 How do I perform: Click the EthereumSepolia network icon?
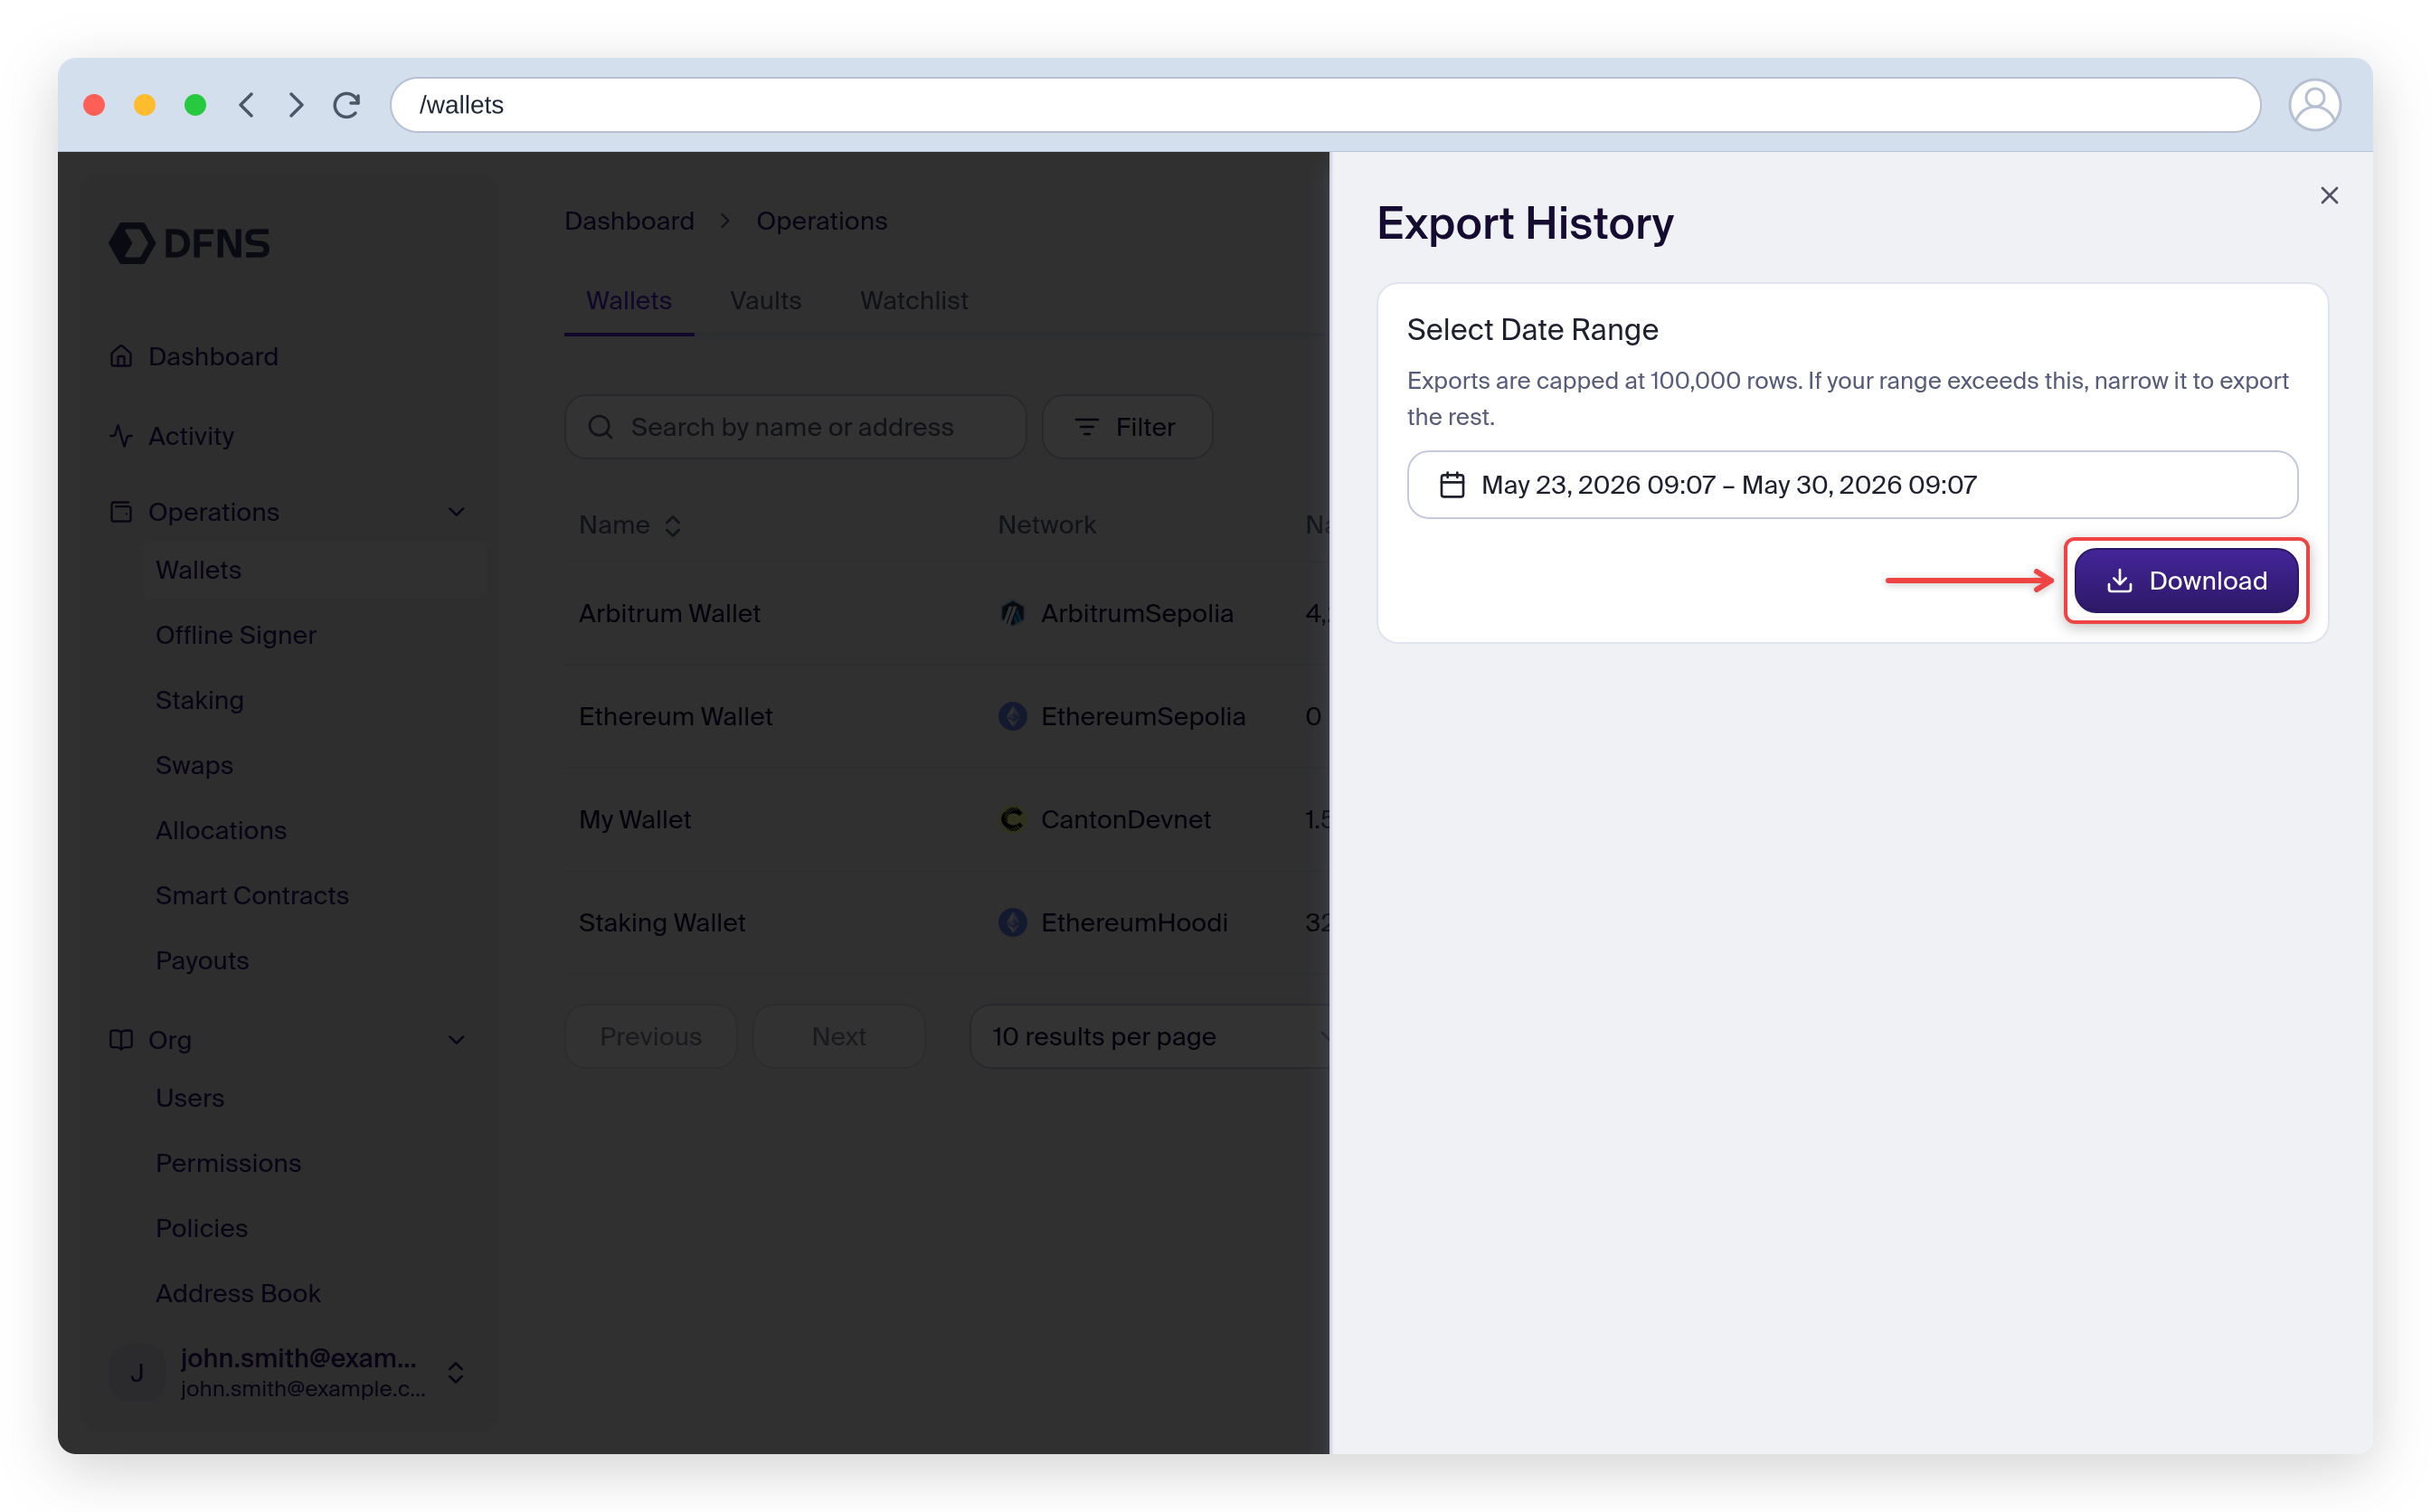point(1012,717)
